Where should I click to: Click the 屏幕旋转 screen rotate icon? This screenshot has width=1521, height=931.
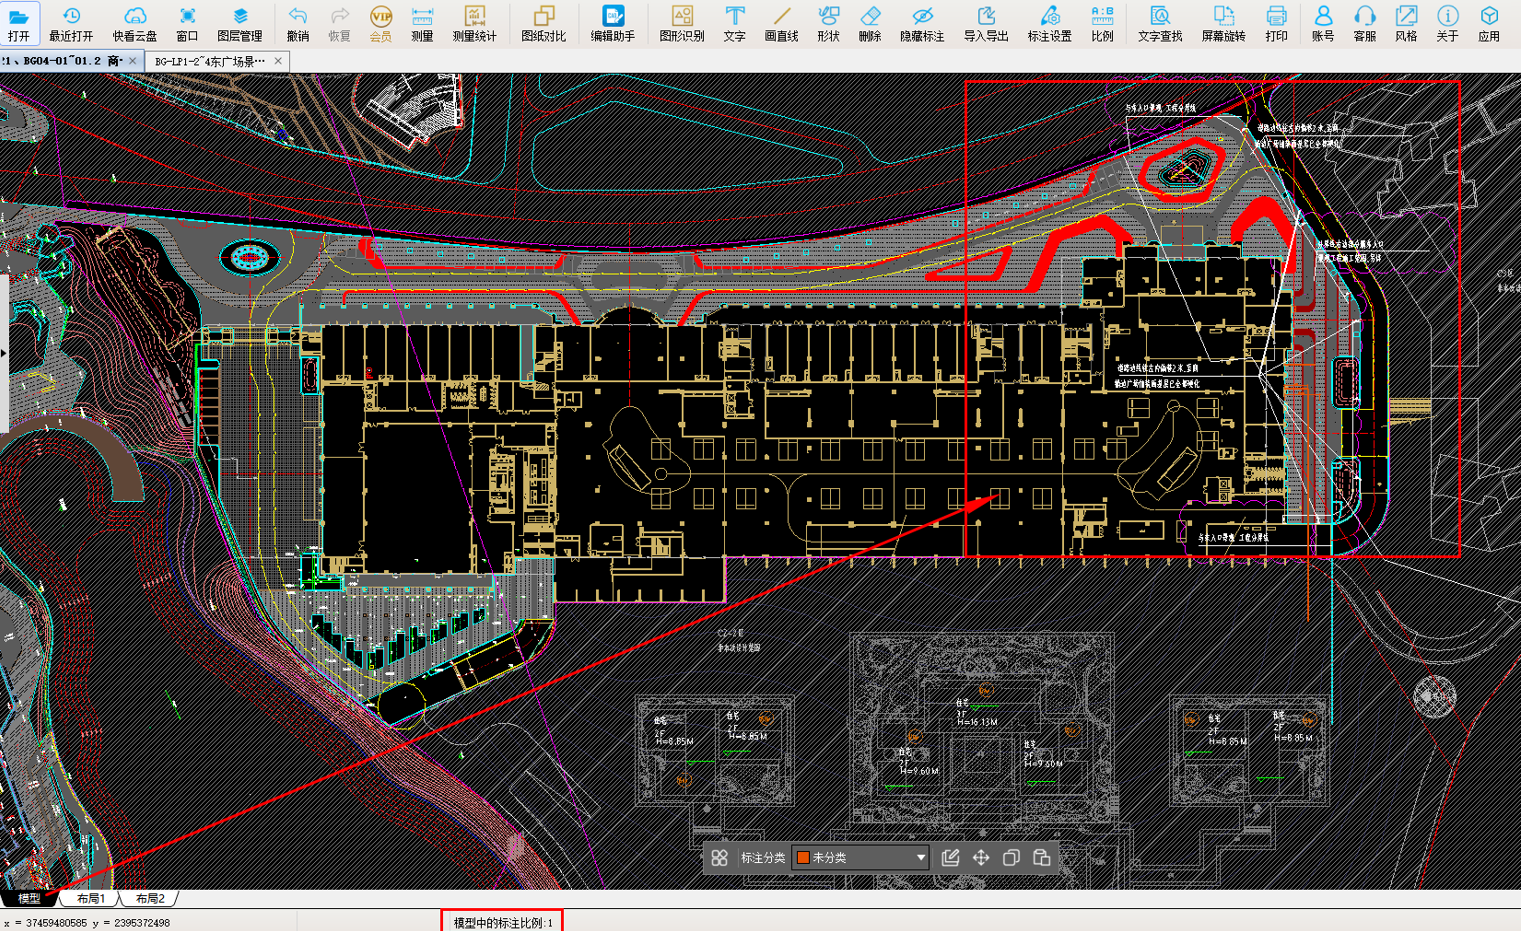pos(1223,23)
